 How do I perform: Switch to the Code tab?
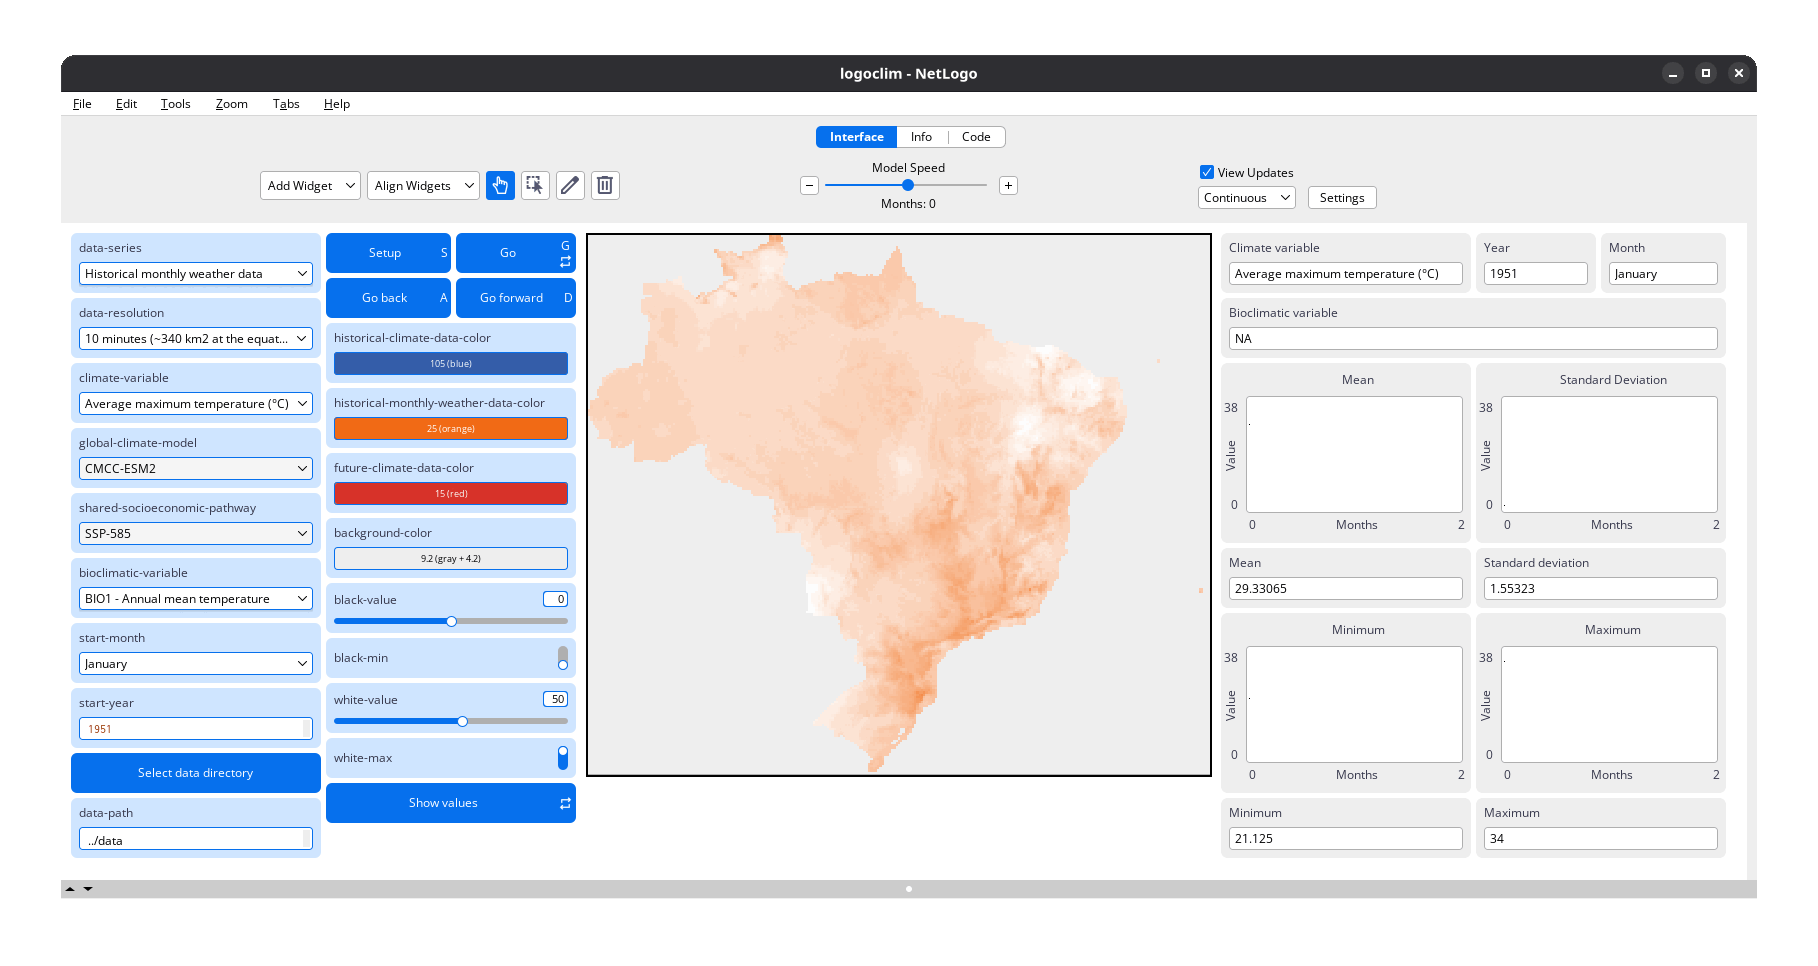[975, 137]
